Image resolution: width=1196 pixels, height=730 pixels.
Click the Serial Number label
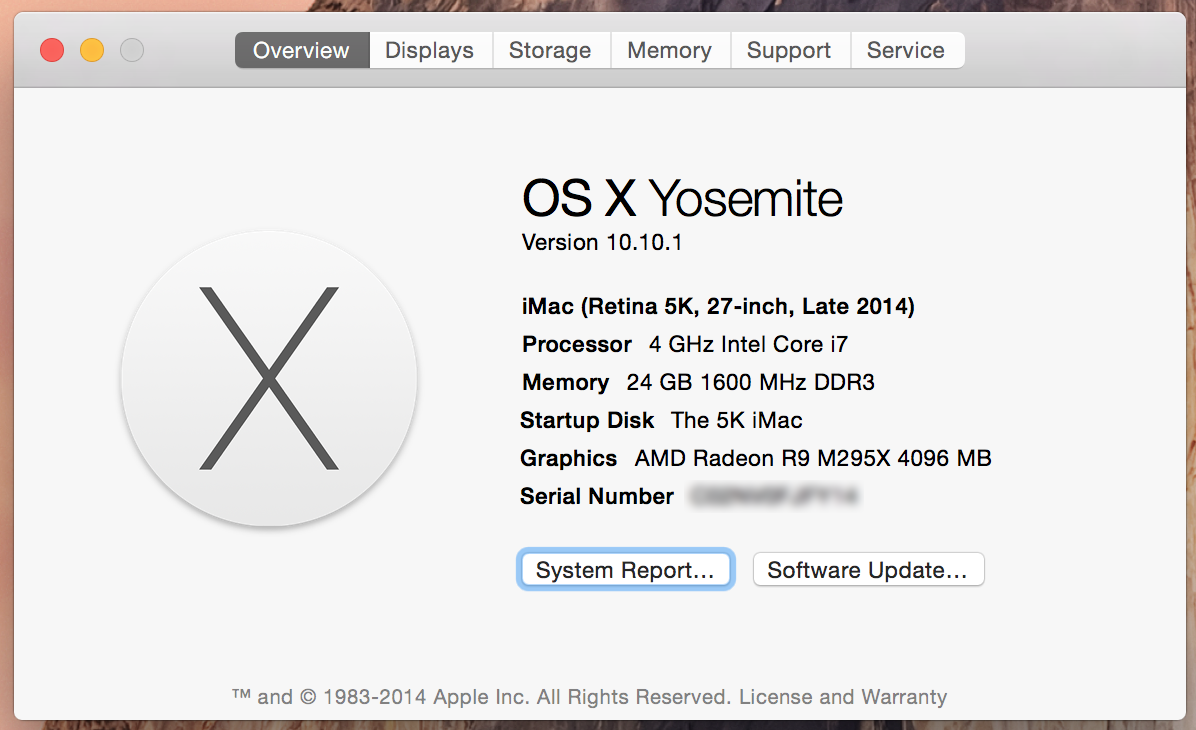coord(596,497)
